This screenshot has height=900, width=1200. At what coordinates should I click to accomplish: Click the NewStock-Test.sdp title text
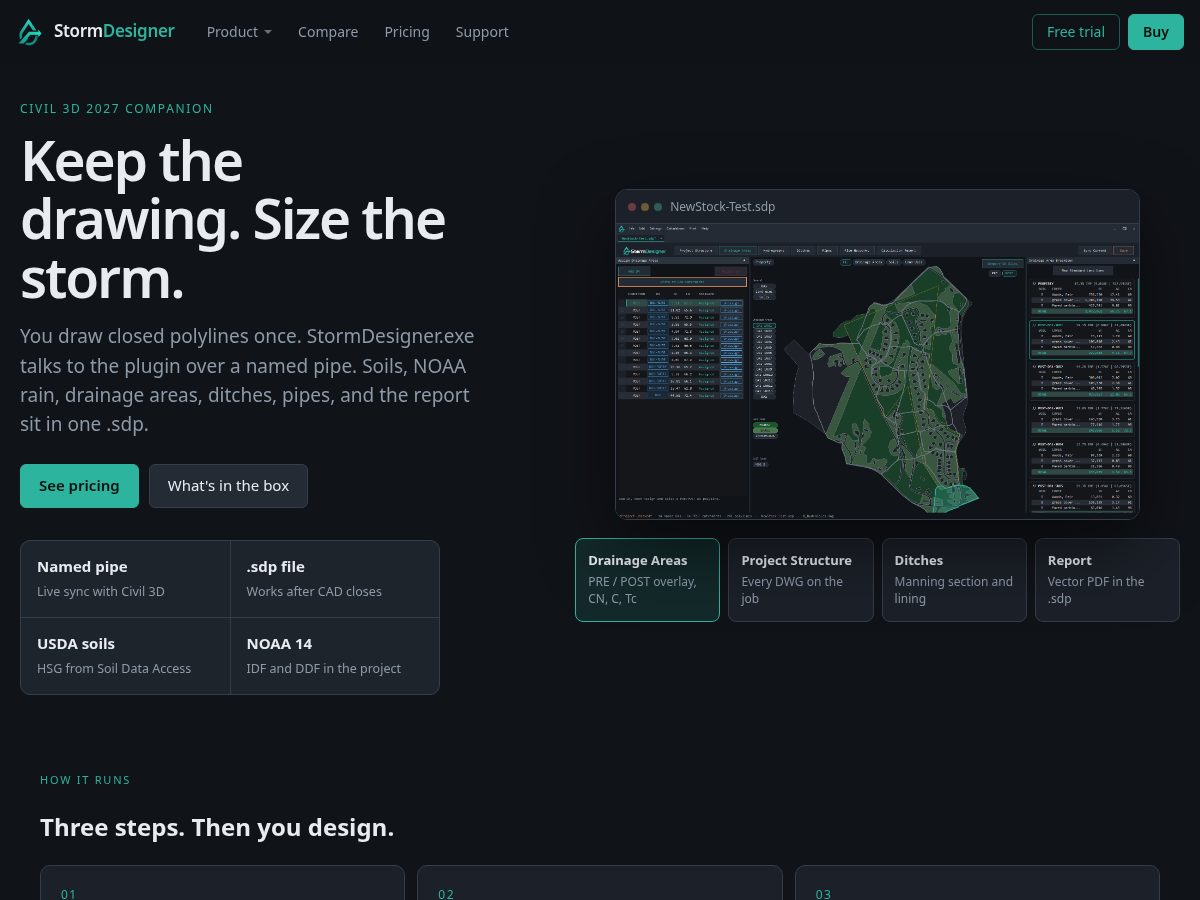(x=722, y=207)
